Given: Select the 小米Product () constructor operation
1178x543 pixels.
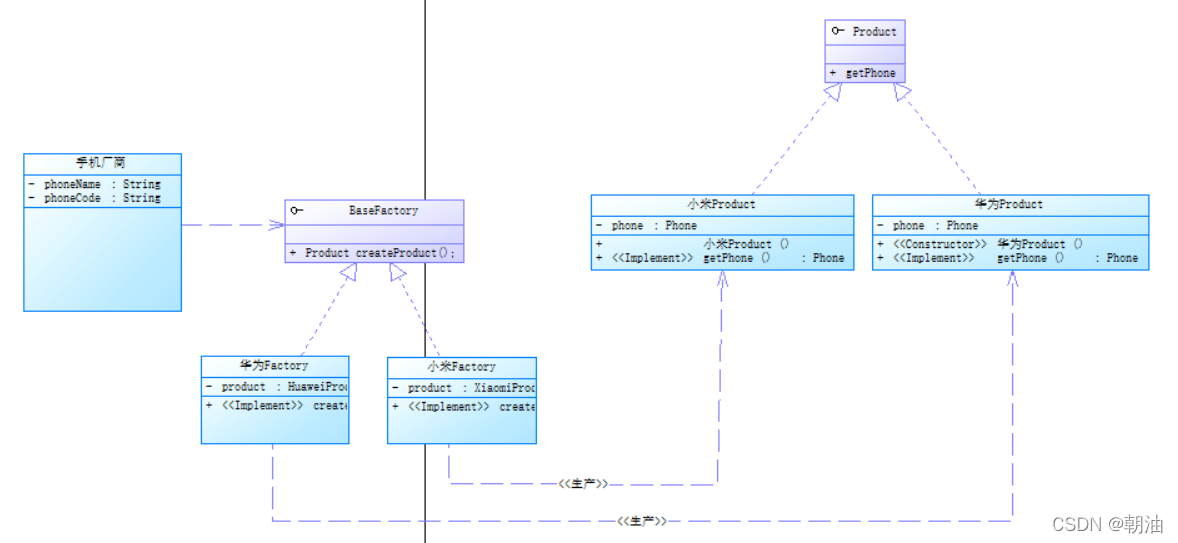Looking at the screenshot, I should click(x=693, y=244).
